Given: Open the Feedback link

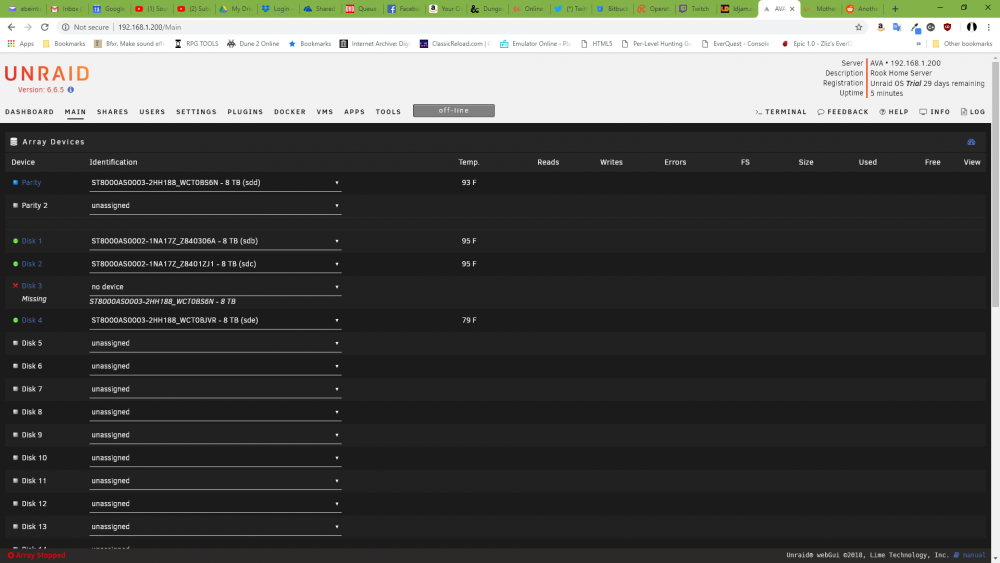Looking at the screenshot, I should pyautogui.click(x=842, y=112).
